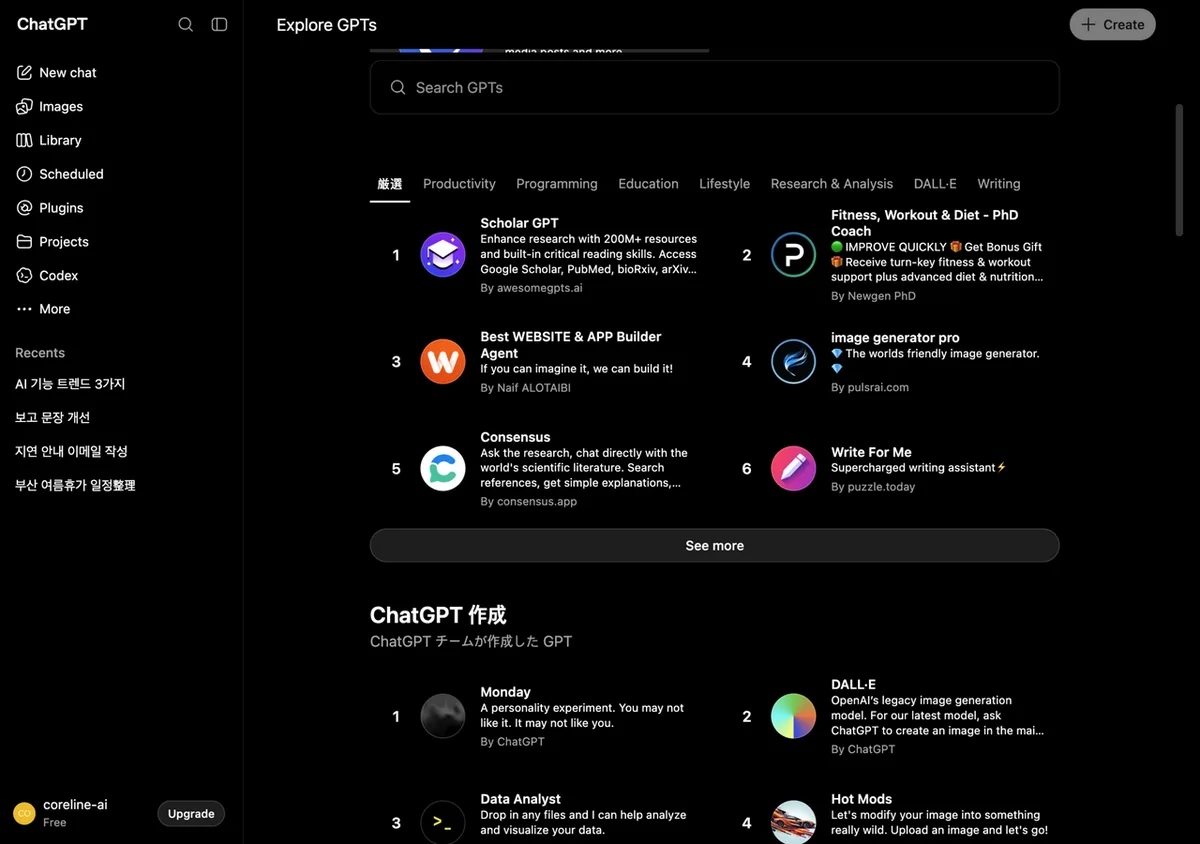Click the Scheduled clock icon
Screen dimensions: 1200x844
[24, 174]
